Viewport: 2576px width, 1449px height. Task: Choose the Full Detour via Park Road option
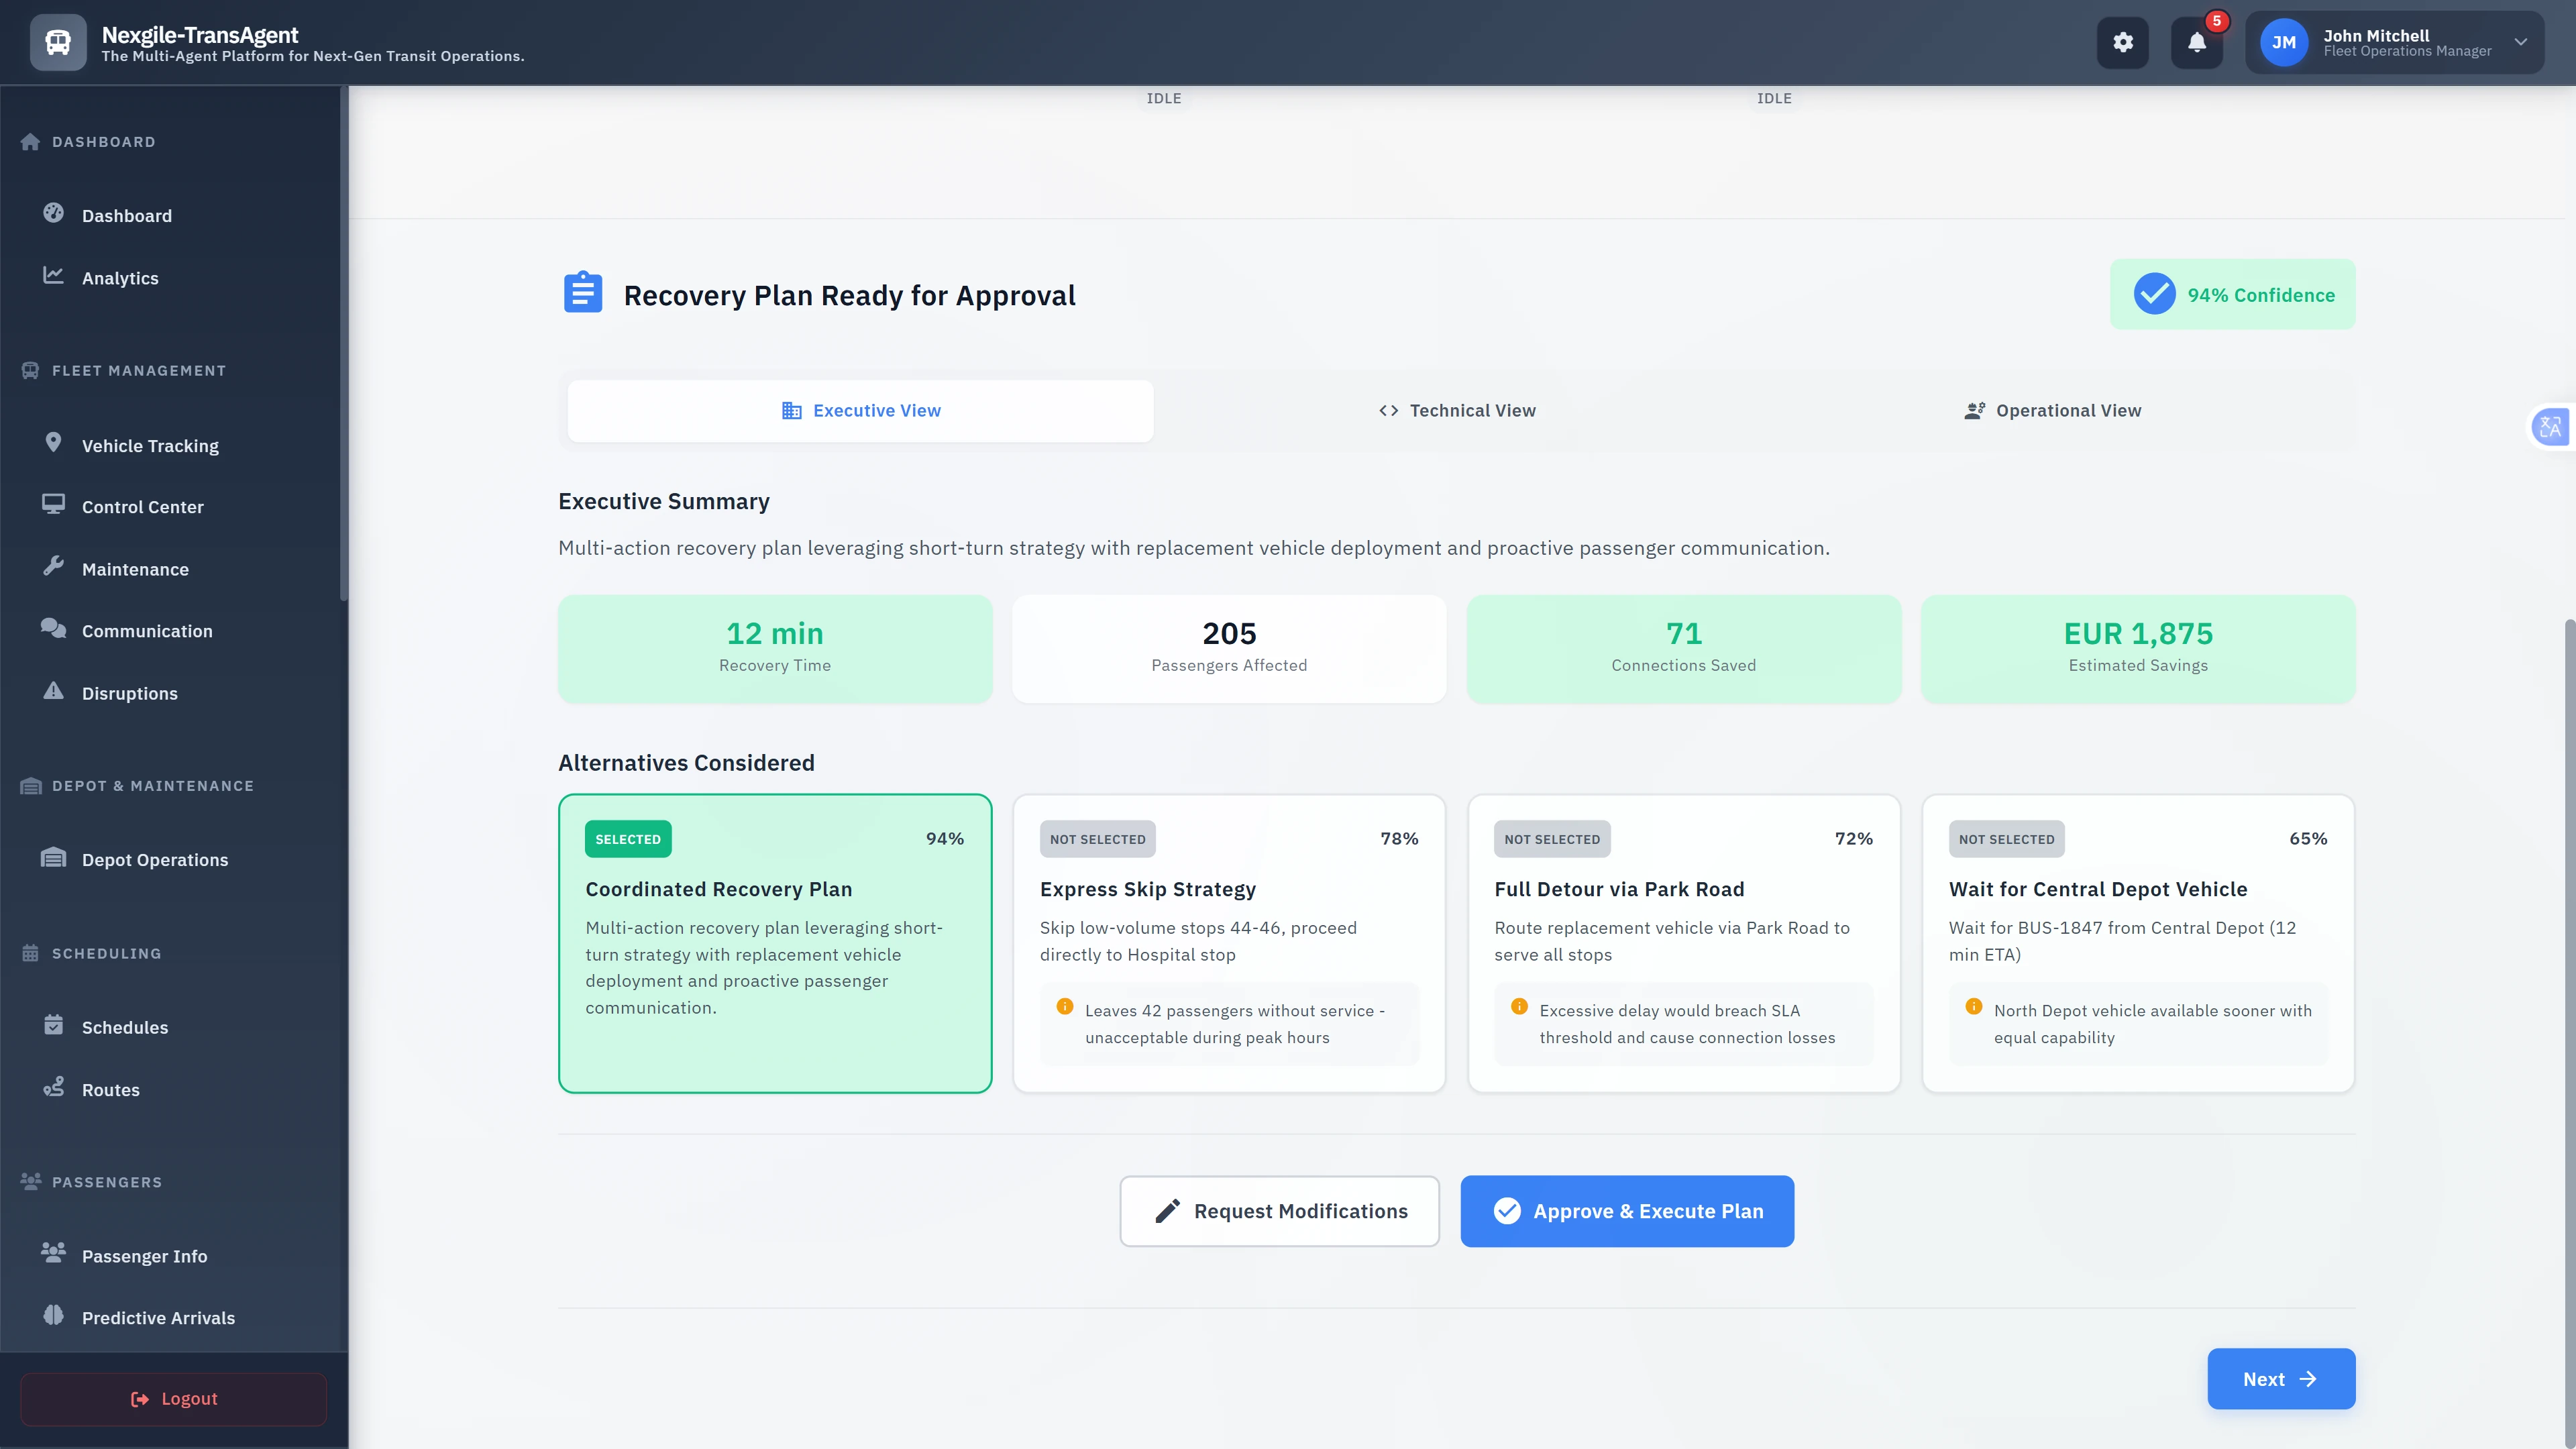(x=1683, y=942)
